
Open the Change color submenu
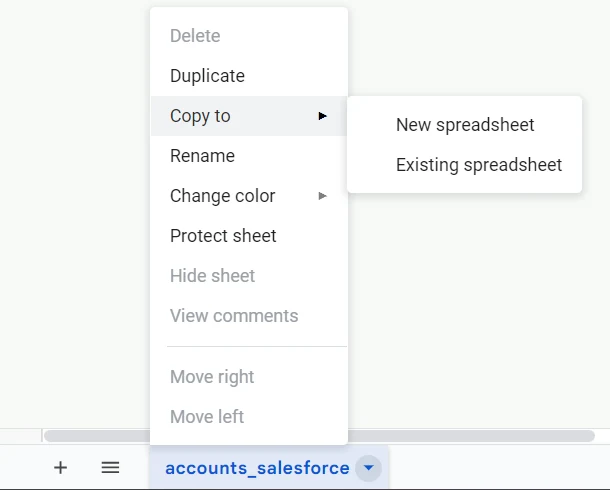coord(249,196)
